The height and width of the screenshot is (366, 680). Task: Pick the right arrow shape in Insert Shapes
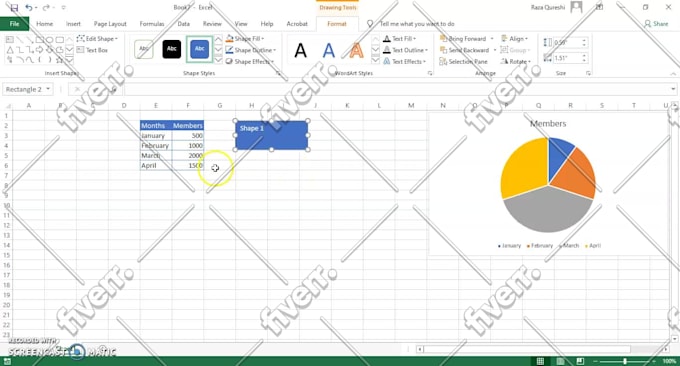(39, 50)
